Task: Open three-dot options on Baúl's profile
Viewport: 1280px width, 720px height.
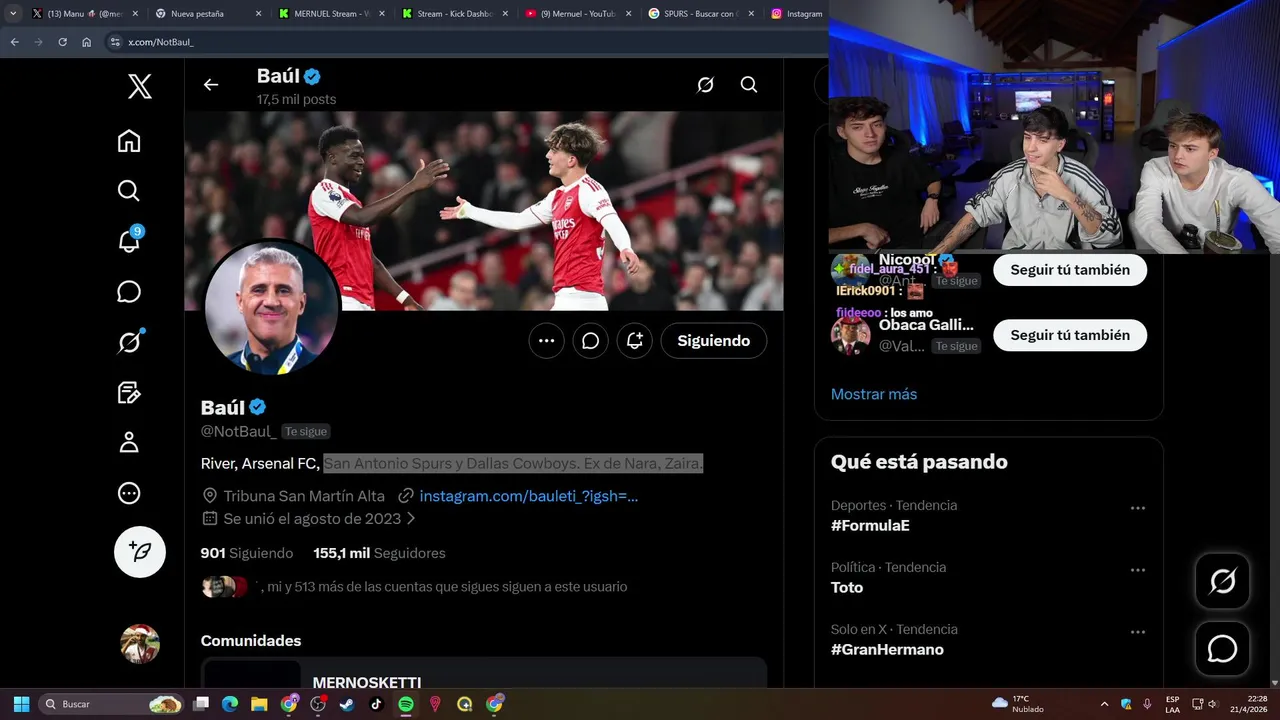Action: point(546,341)
